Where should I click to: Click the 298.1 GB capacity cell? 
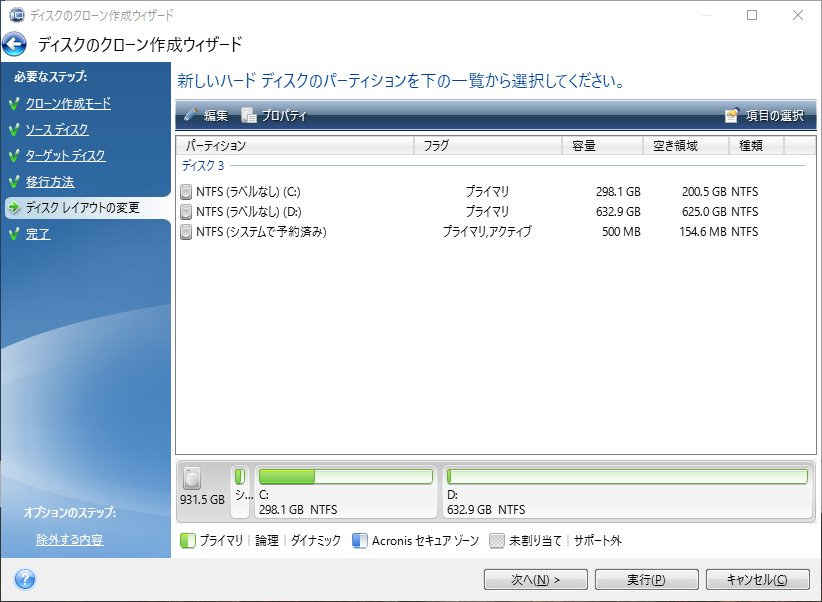pos(618,192)
